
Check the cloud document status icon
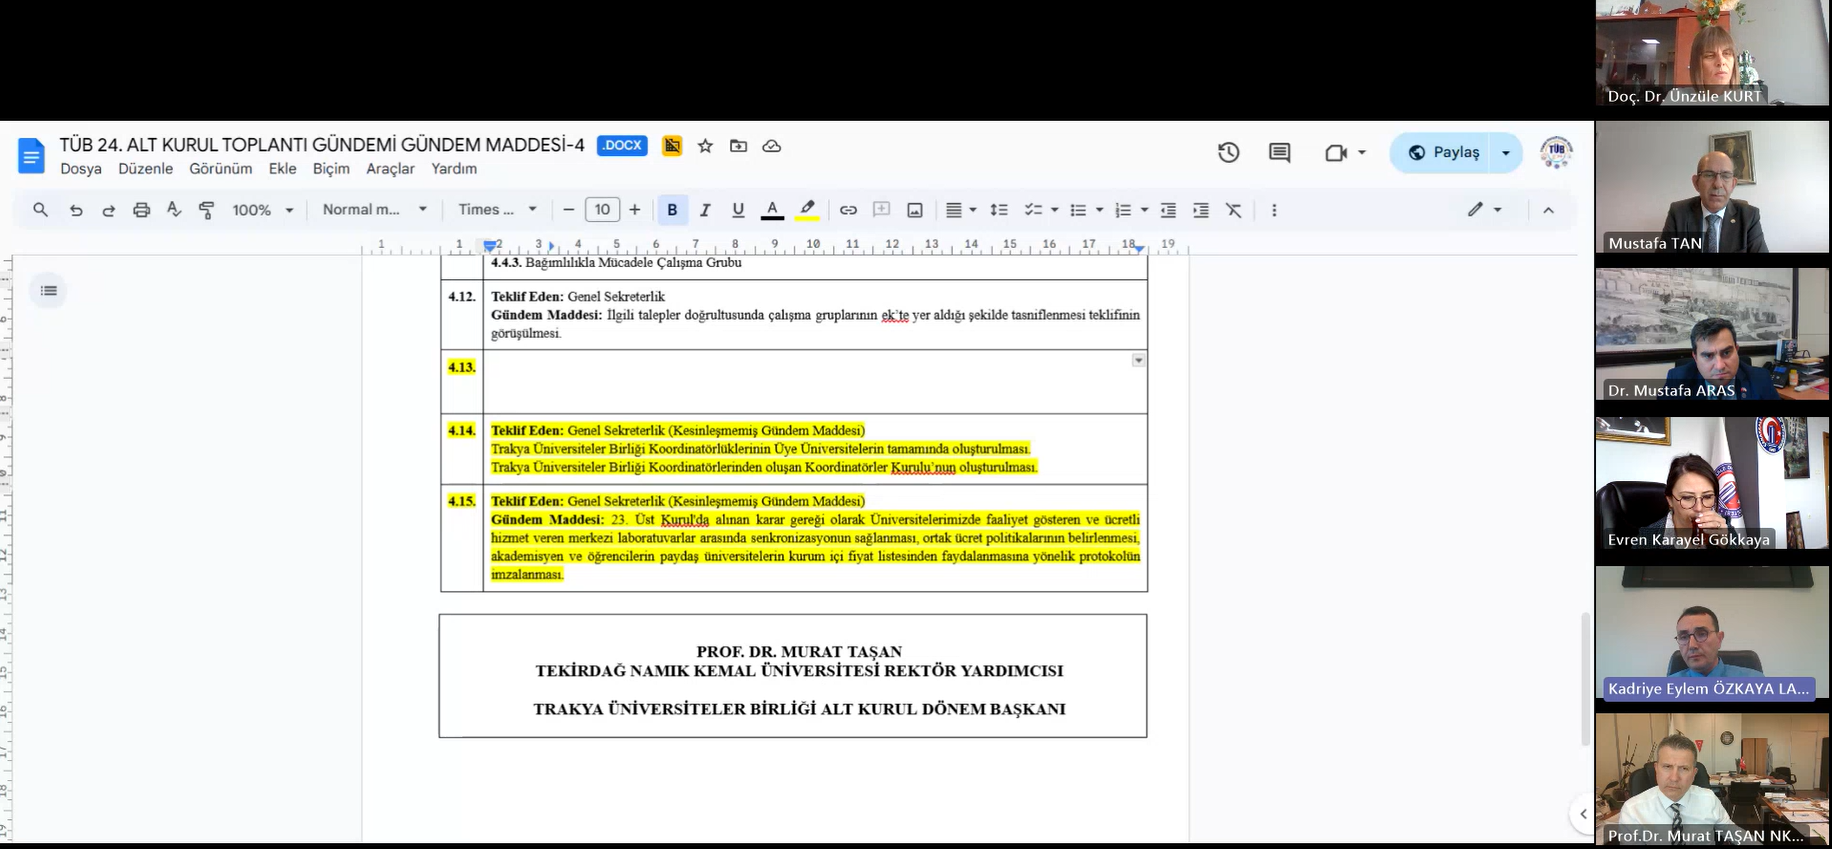pyautogui.click(x=771, y=146)
